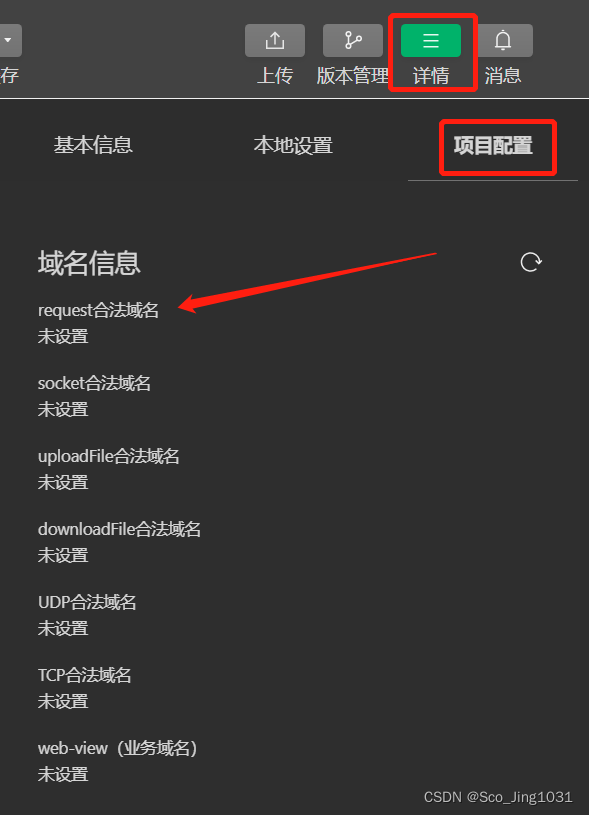Viewport: 589px width, 815px height.
Task: Select web-view（业务域名）entry
Action: coord(117,748)
